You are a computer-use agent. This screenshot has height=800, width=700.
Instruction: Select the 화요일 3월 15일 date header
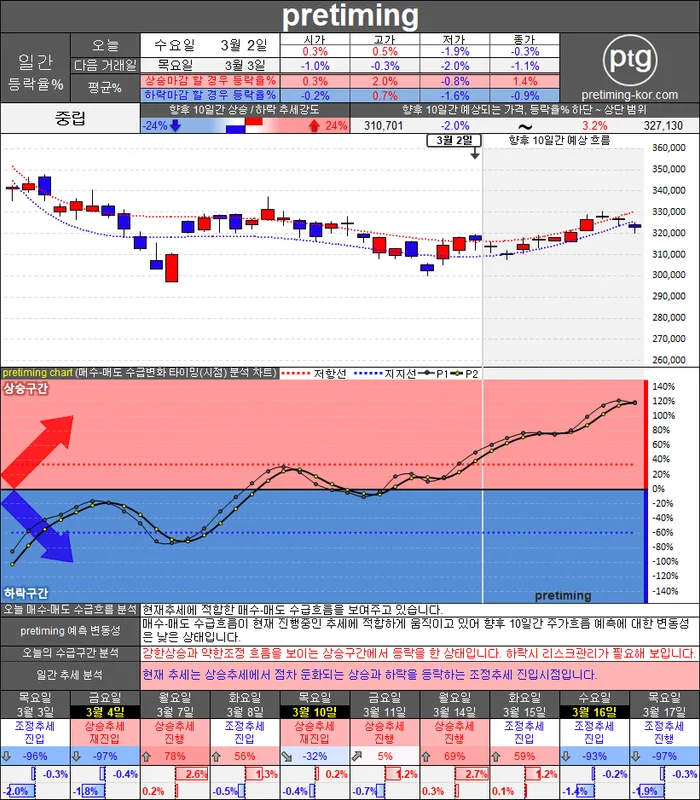coord(524,705)
